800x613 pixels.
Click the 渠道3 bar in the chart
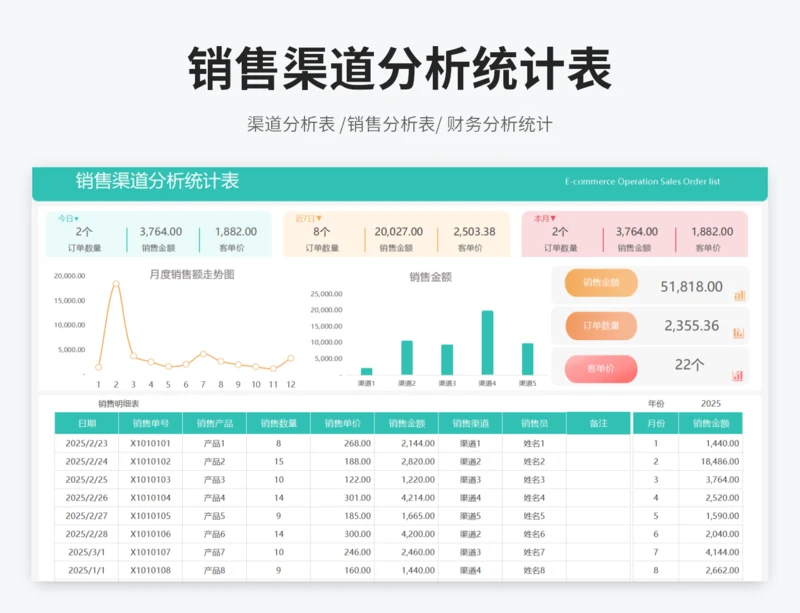(x=447, y=360)
